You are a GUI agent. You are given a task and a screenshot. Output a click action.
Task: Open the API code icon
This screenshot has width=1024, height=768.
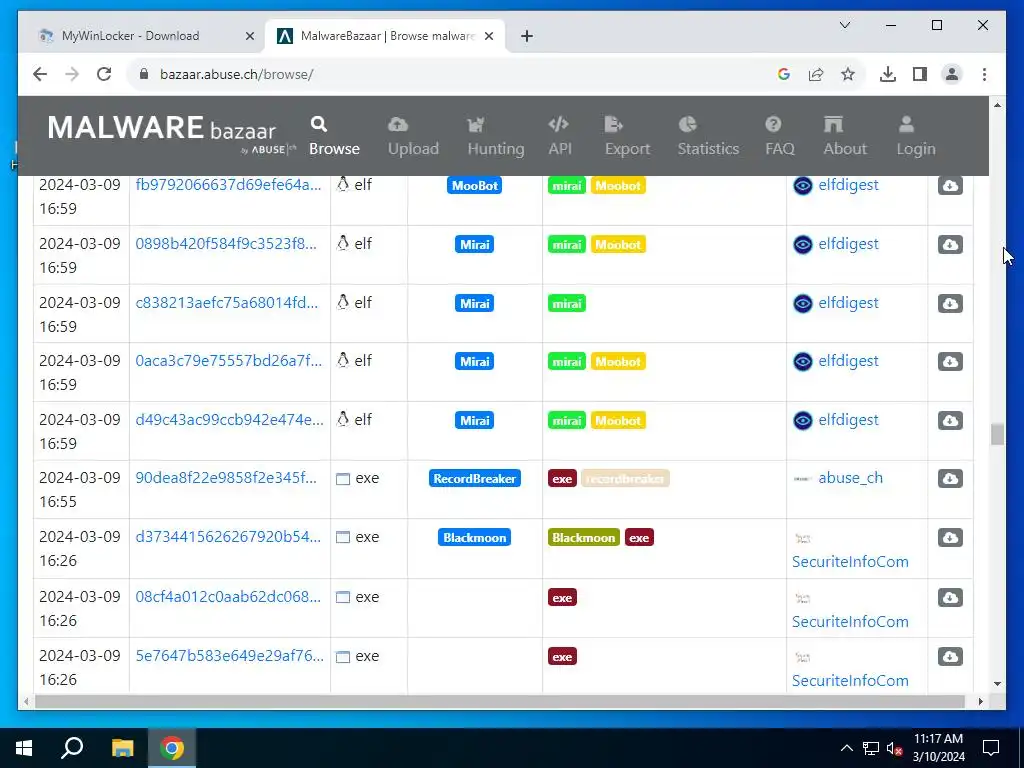coord(558,124)
